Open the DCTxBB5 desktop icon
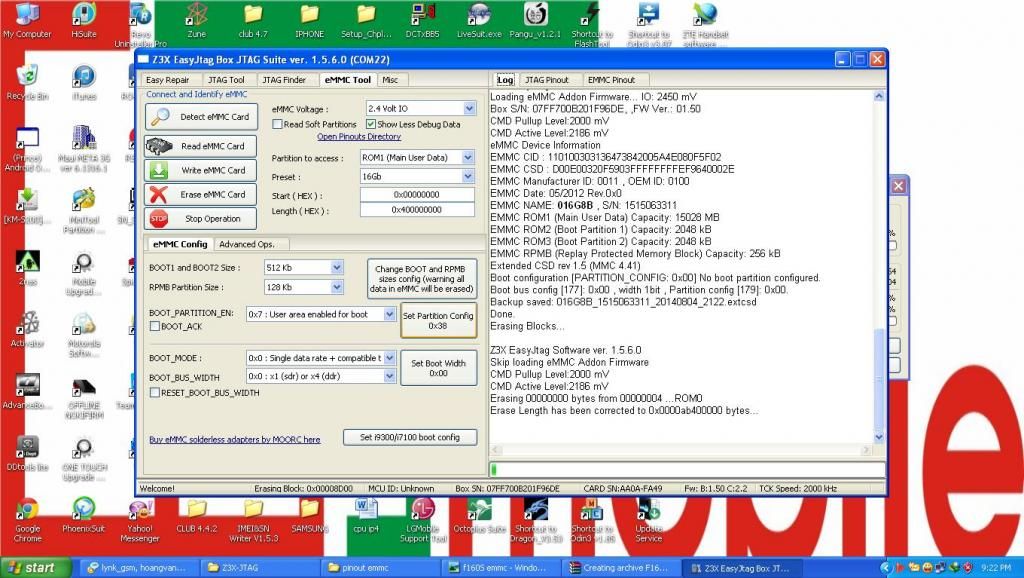 pyautogui.click(x=423, y=21)
